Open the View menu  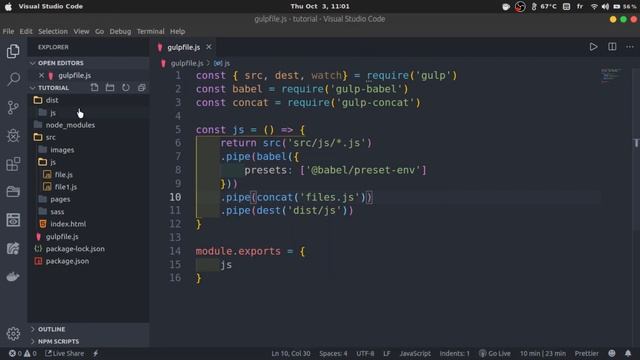click(81, 31)
